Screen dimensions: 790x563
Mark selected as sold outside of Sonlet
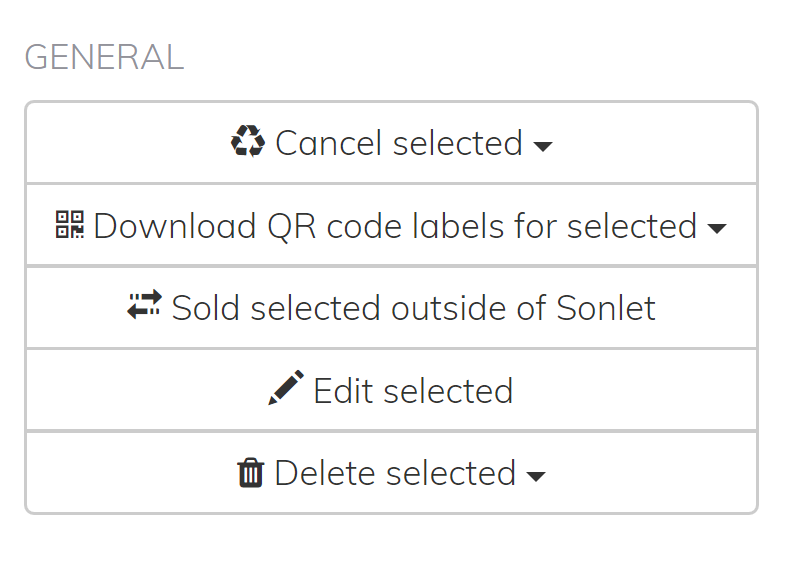click(x=391, y=308)
